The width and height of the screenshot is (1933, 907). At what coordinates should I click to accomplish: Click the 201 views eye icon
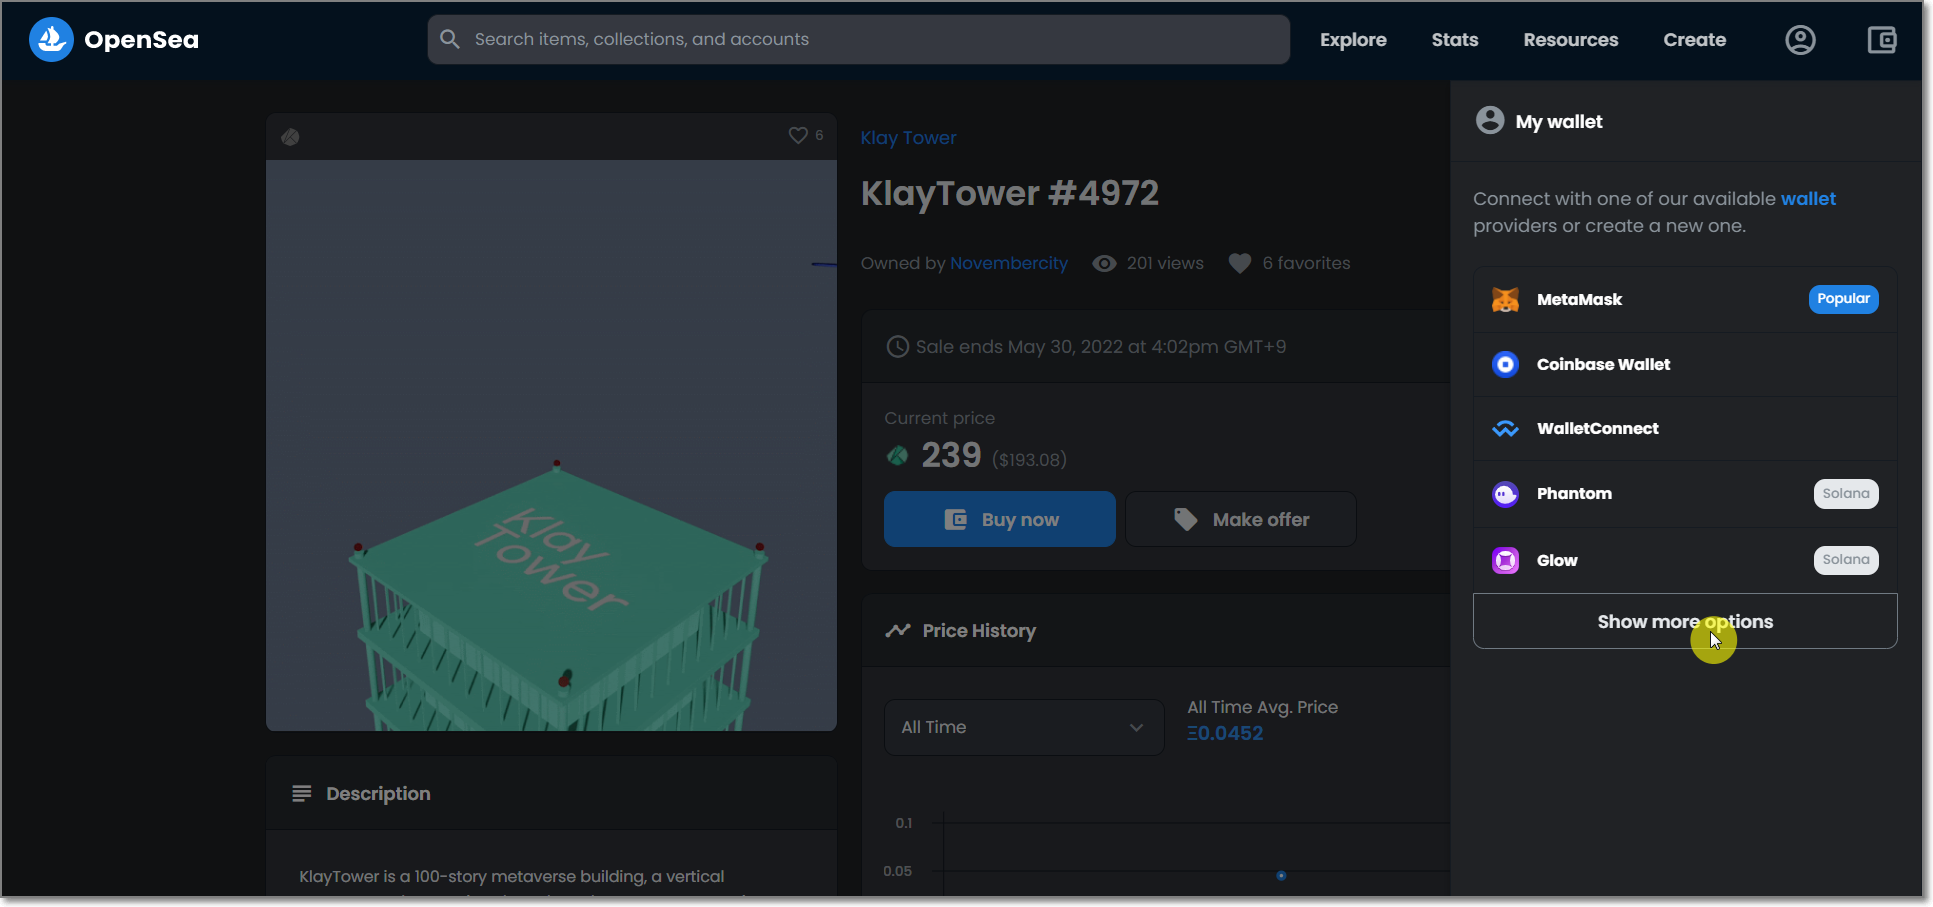click(1104, 263)
